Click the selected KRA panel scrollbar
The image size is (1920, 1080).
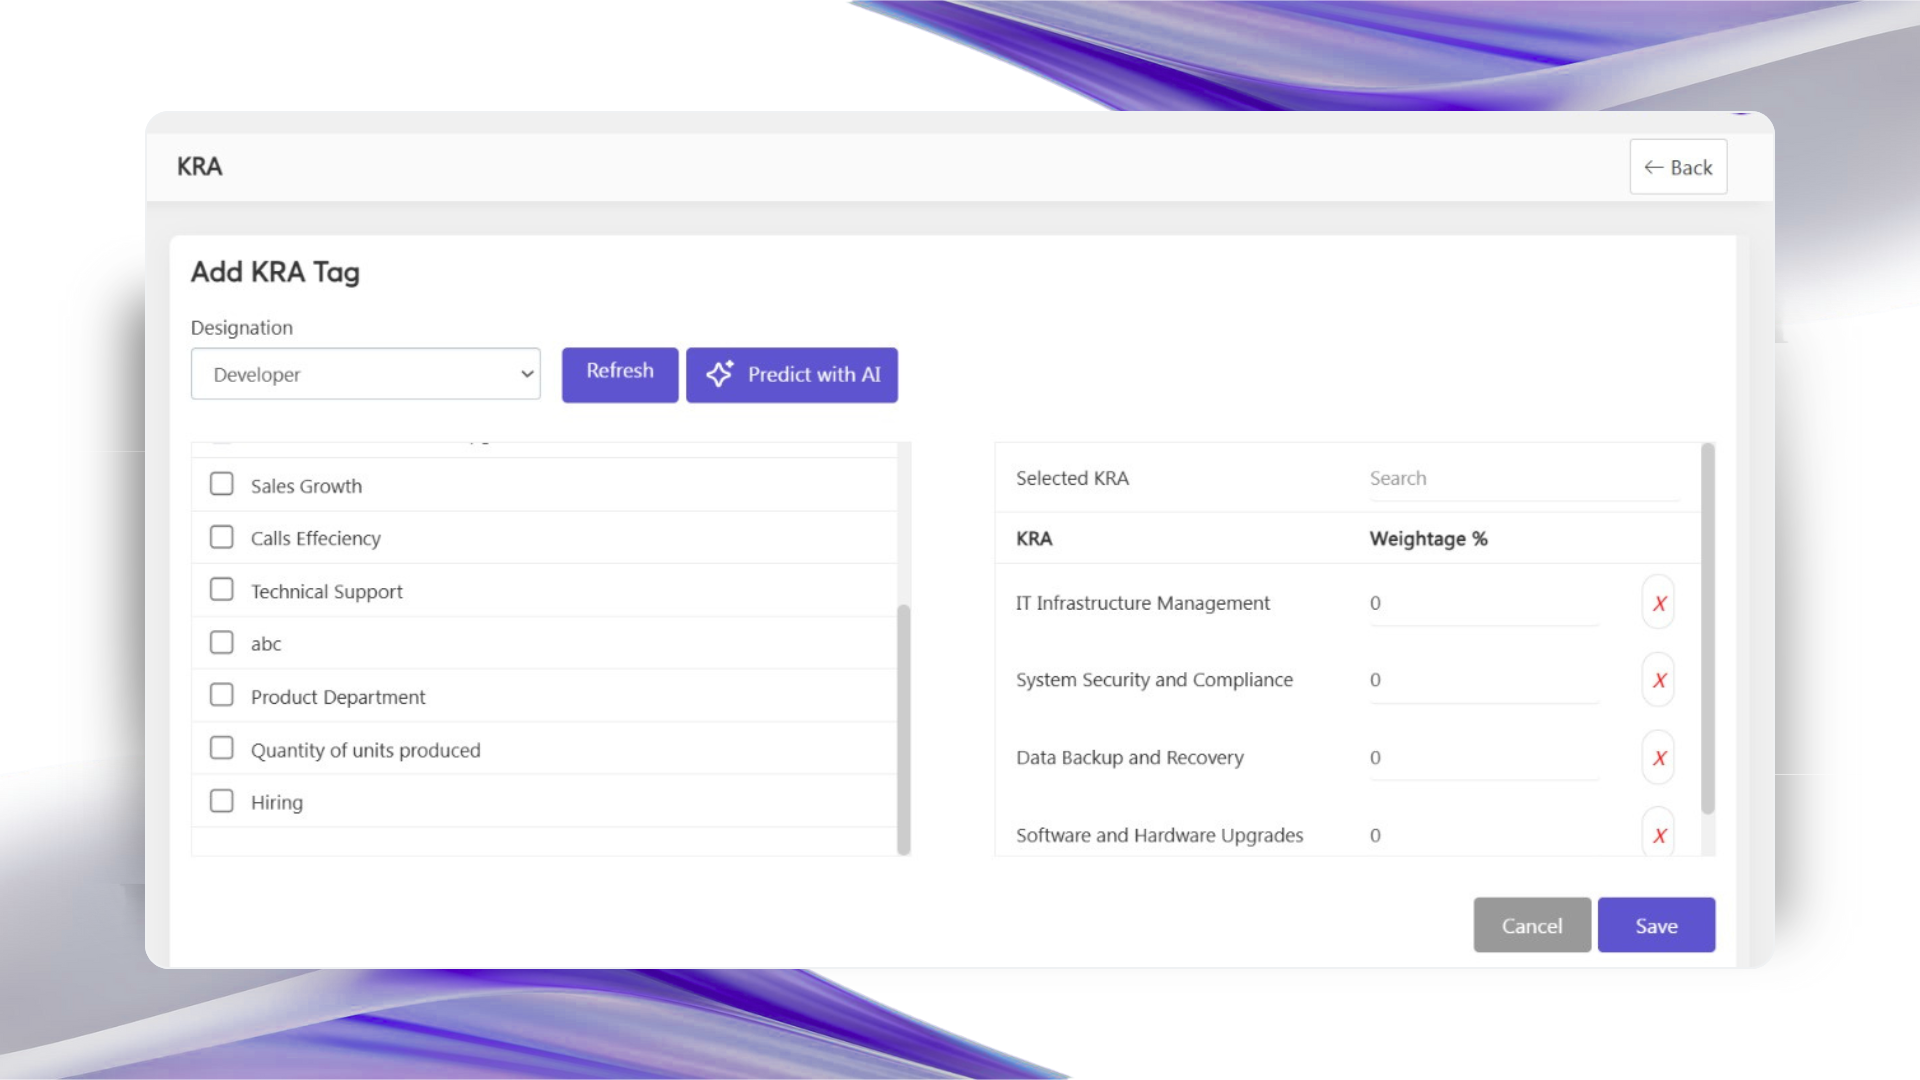tap(1707, 630)
